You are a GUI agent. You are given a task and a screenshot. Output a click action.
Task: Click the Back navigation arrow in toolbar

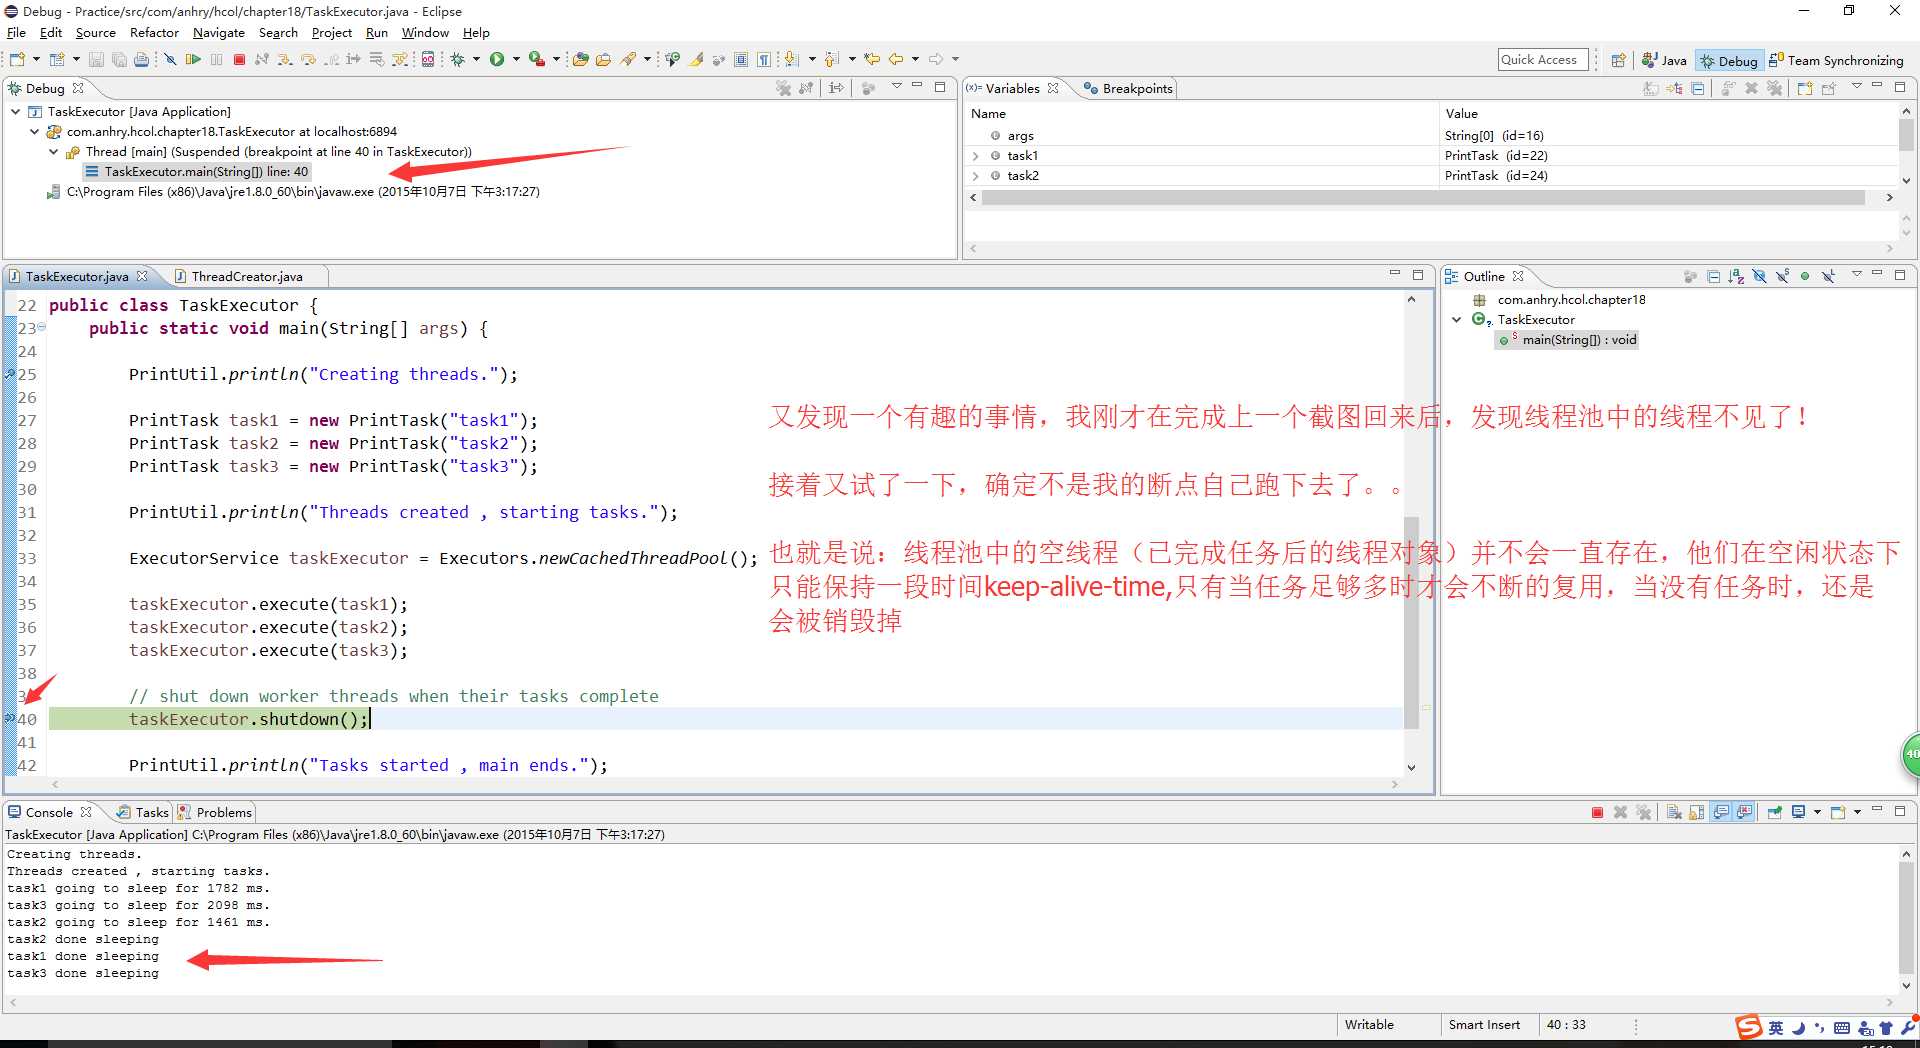pyautogui.click(x=895, y=59)
